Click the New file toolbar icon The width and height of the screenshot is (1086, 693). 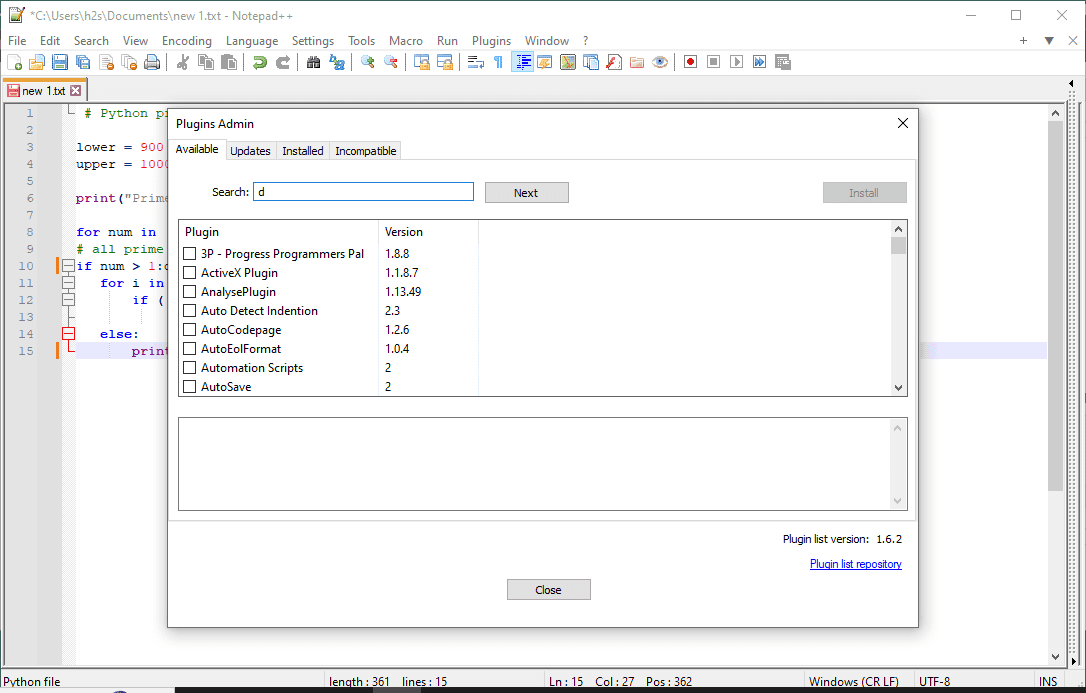point(15,62)
